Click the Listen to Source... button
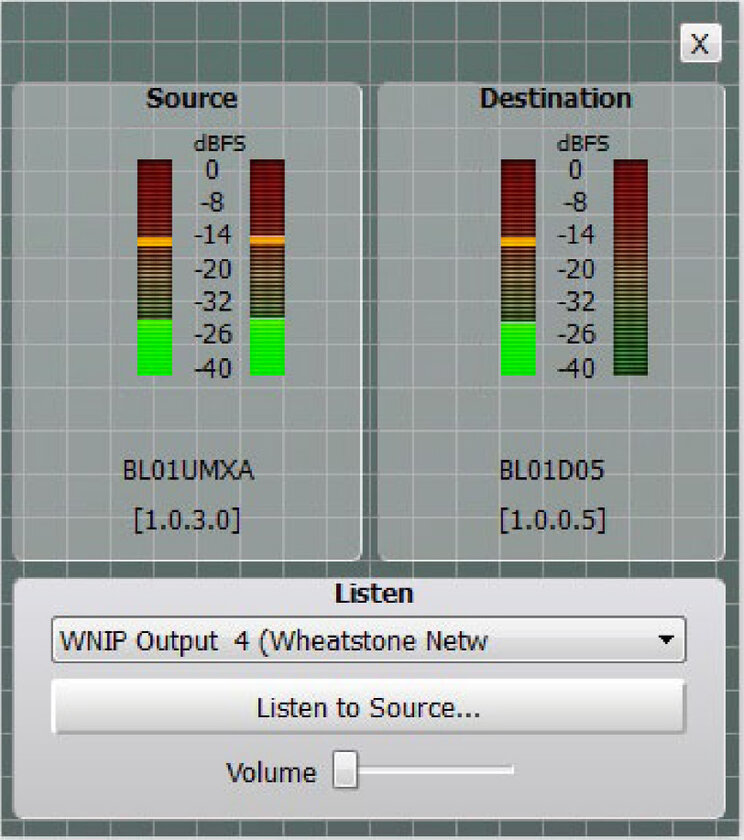 [x=369, y=707]
